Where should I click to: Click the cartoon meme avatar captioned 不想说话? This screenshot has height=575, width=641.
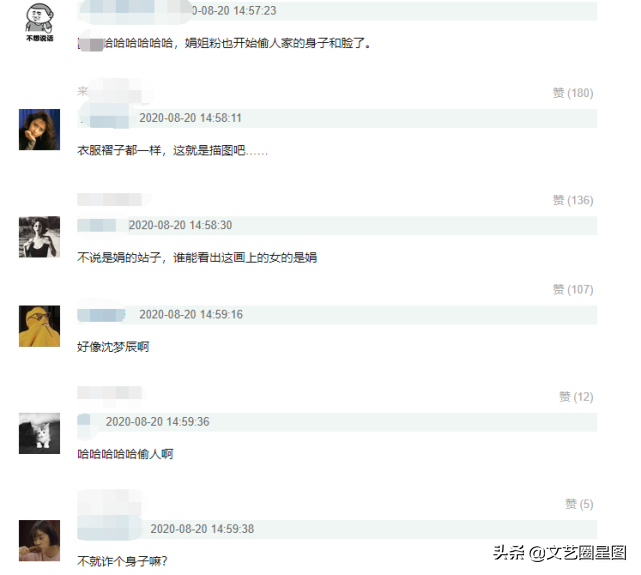tap(40, 21)
